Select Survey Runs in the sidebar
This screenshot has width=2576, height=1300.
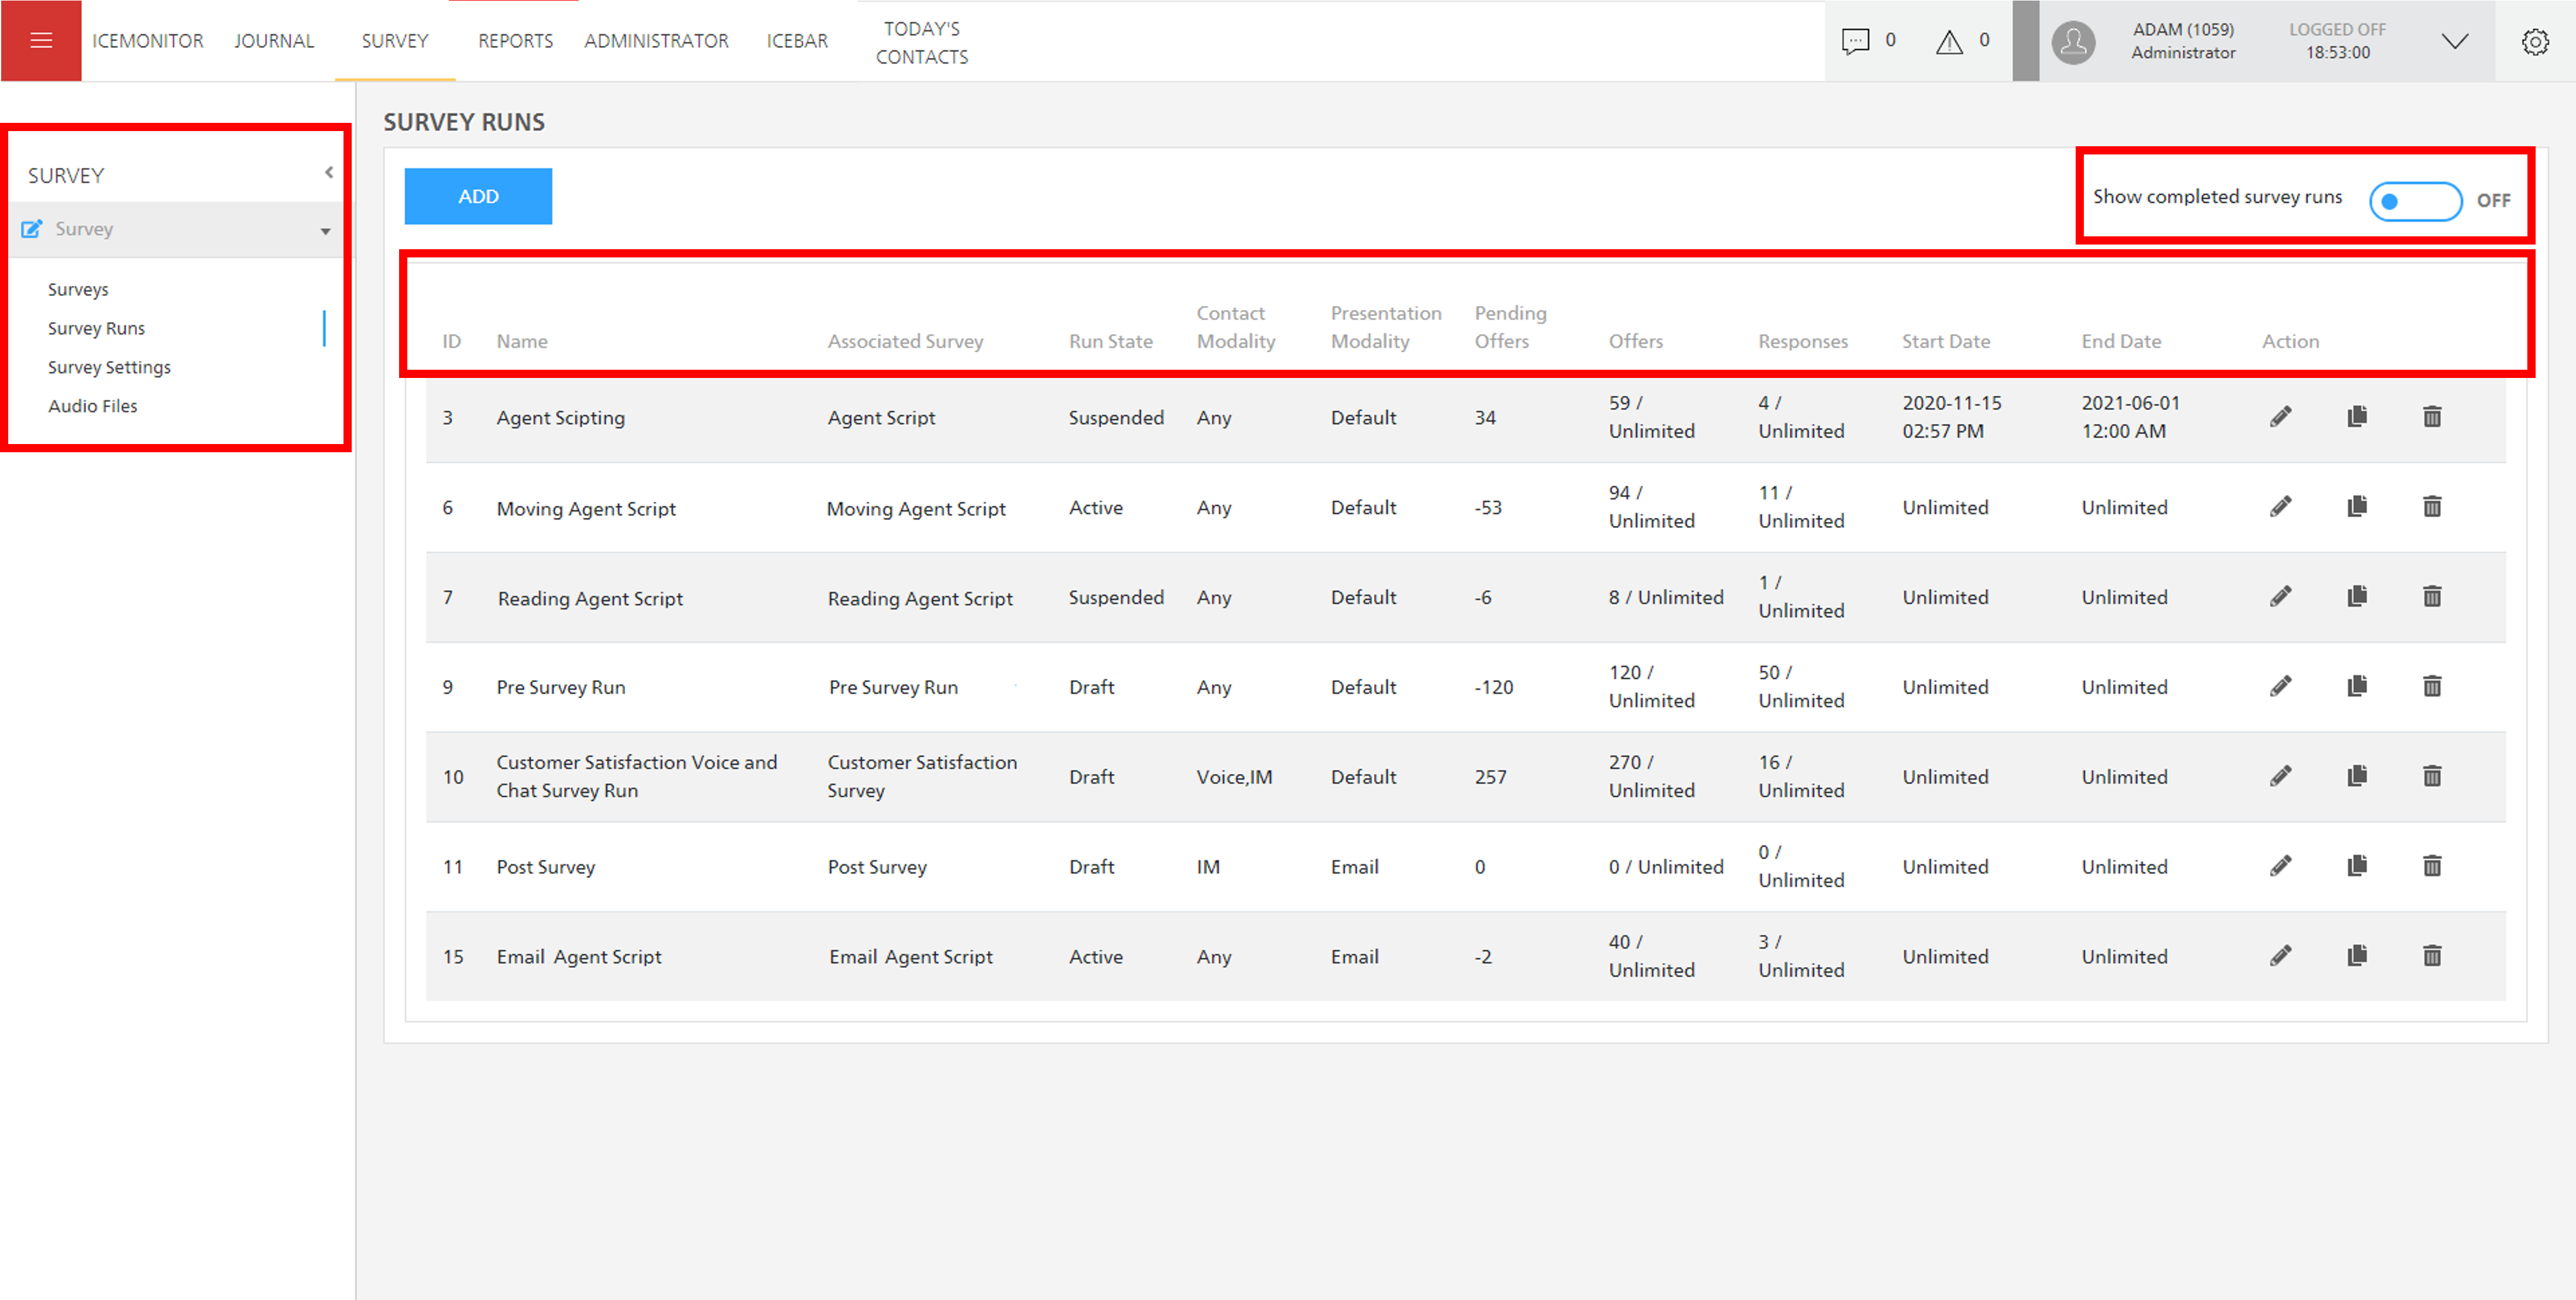click(96, 328)
